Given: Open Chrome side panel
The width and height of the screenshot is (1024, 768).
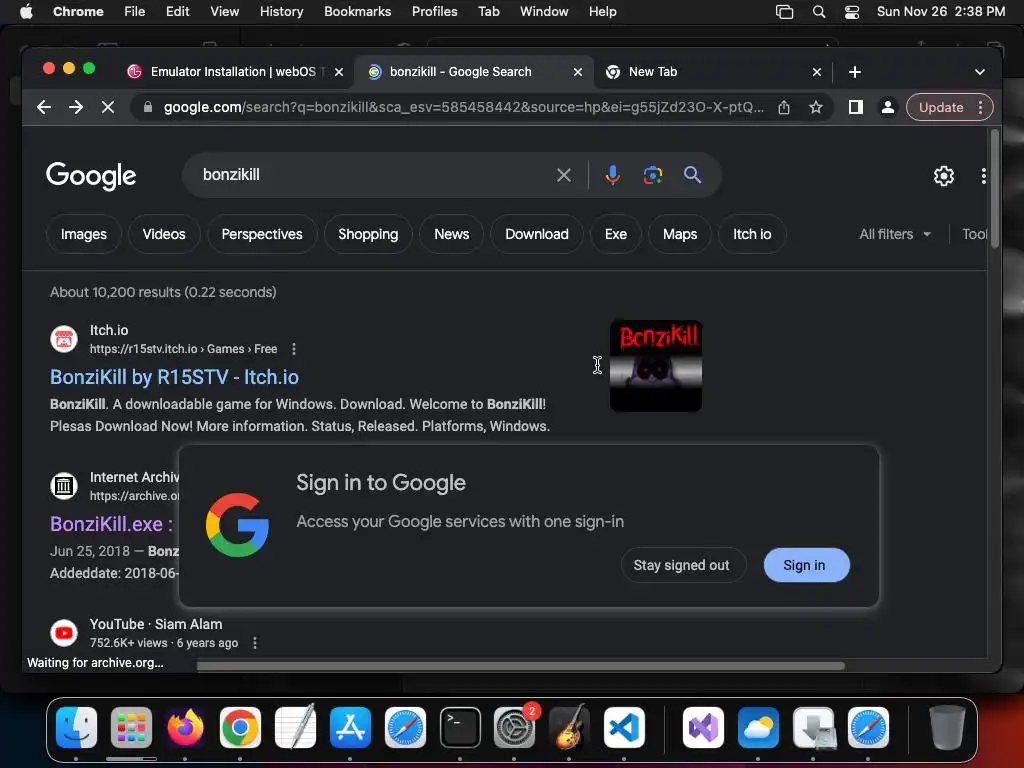Looking at the screenshot, I should click(856, 107).
